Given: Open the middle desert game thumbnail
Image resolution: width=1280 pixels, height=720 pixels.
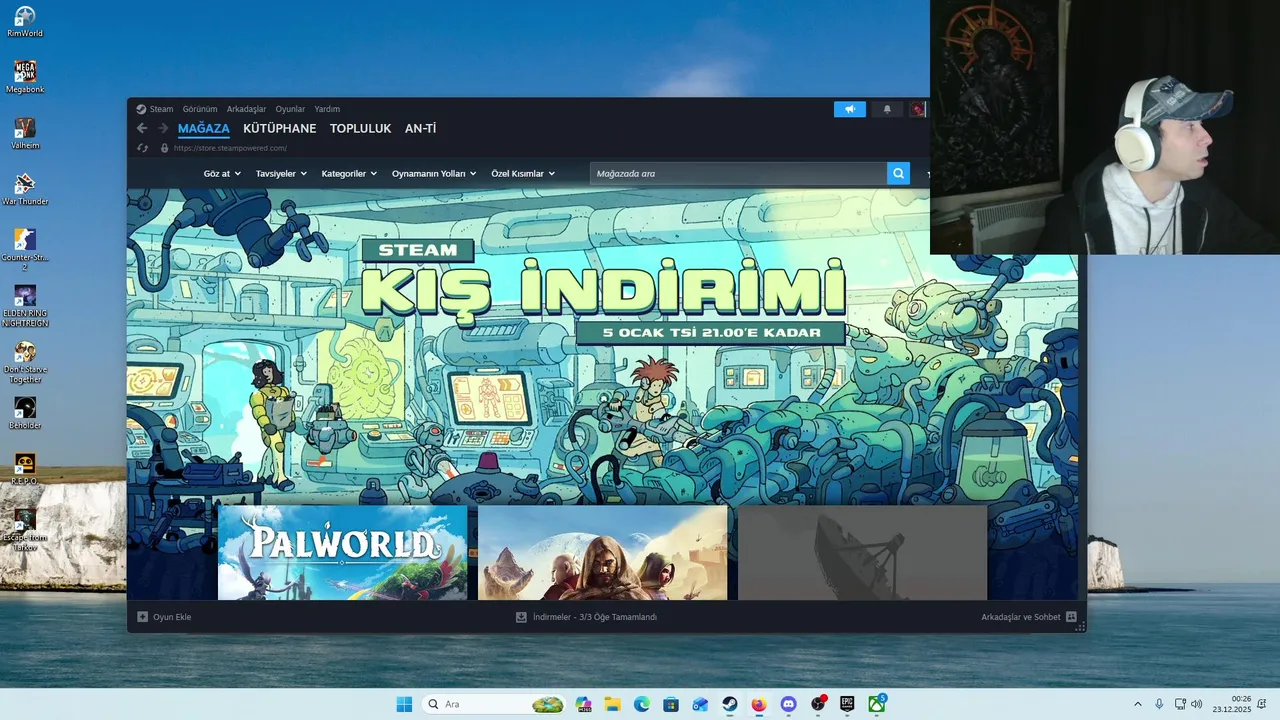Looking at the screenshot, I should [602, 552].
